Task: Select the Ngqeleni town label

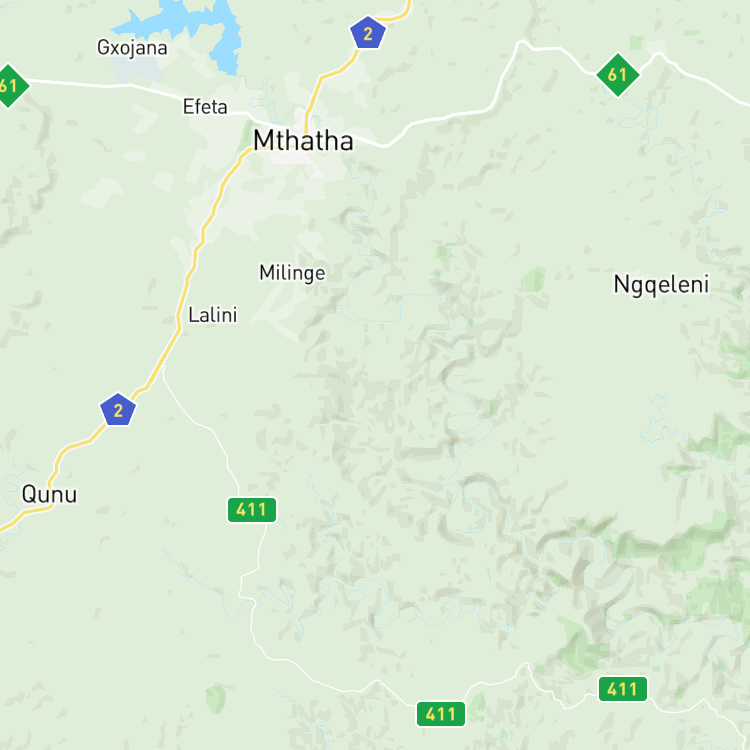Action: point(661,285)
